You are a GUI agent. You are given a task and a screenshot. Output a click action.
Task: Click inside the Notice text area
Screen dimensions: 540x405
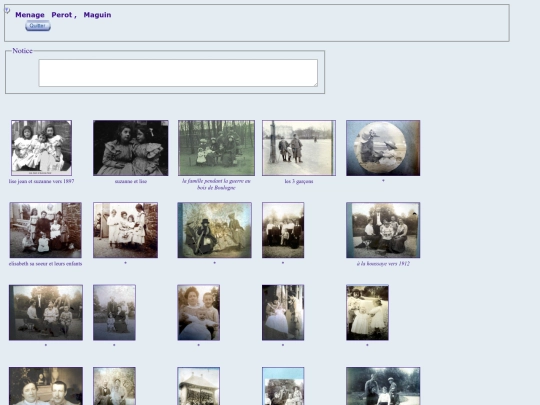point(178,73)
